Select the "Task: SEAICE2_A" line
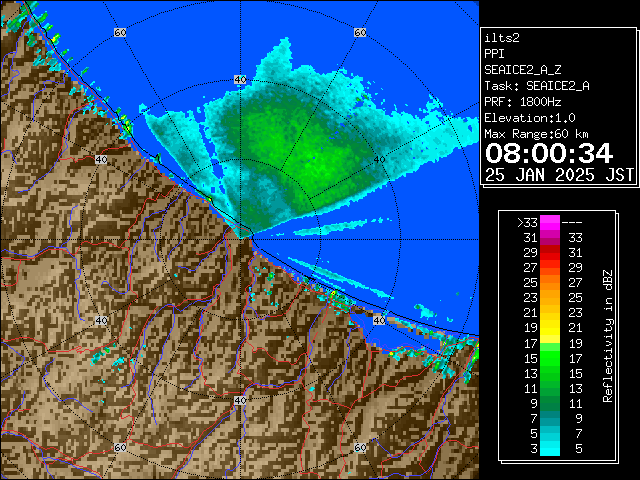Image resolution: width=640 pixels, height=480 pixels. pyautogui.click(x=537, y=86)
